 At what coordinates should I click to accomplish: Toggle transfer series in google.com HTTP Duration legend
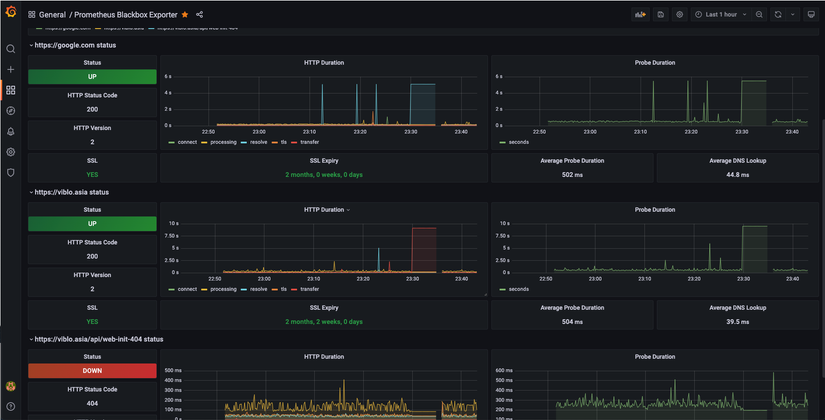[x=305, y=142]
